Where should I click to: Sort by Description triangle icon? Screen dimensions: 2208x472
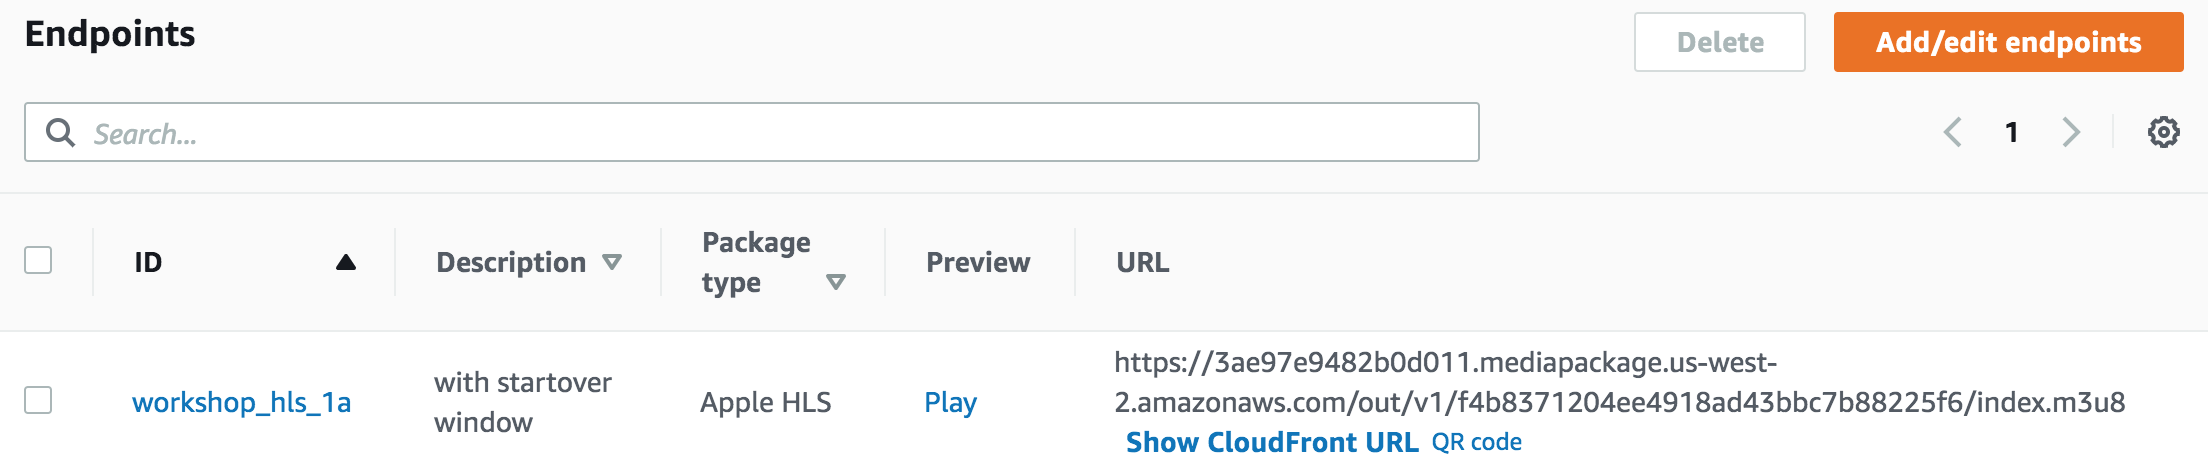click(612, 262)
